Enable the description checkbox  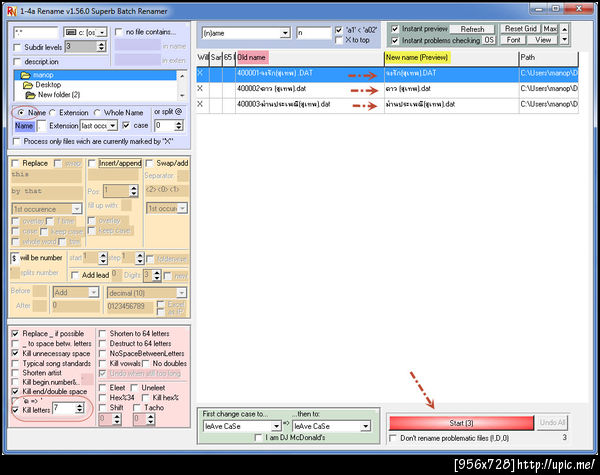coord(17,62)
